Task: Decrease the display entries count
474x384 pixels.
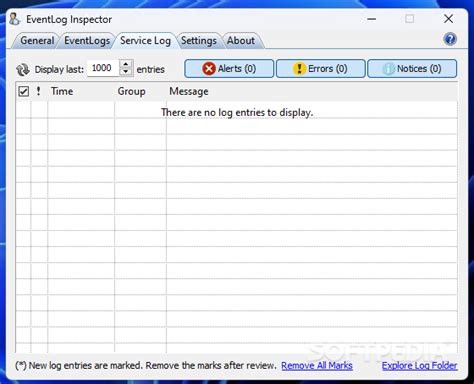Action: coord(126,72)
